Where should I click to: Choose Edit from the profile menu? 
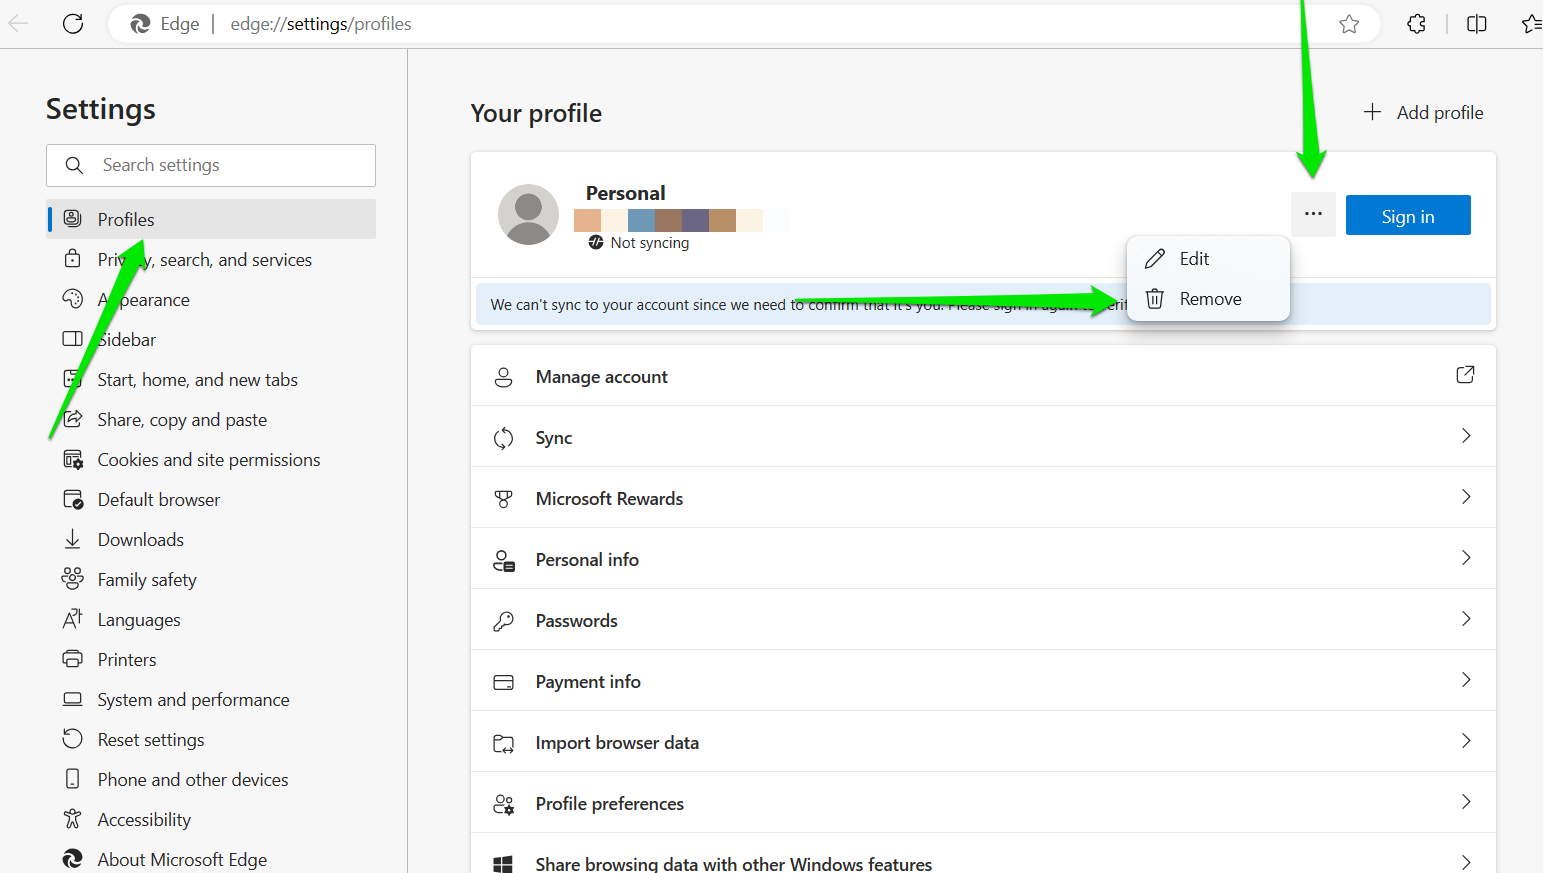1208,259
